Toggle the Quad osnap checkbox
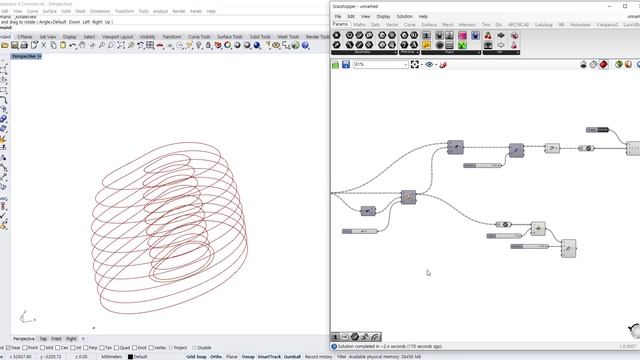The height and width of the screenshot is (360, 640). point(116,348)
